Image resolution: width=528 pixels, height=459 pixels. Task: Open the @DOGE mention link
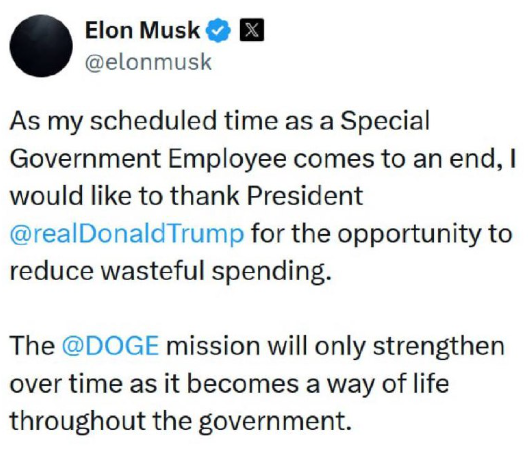coord(110,346)
